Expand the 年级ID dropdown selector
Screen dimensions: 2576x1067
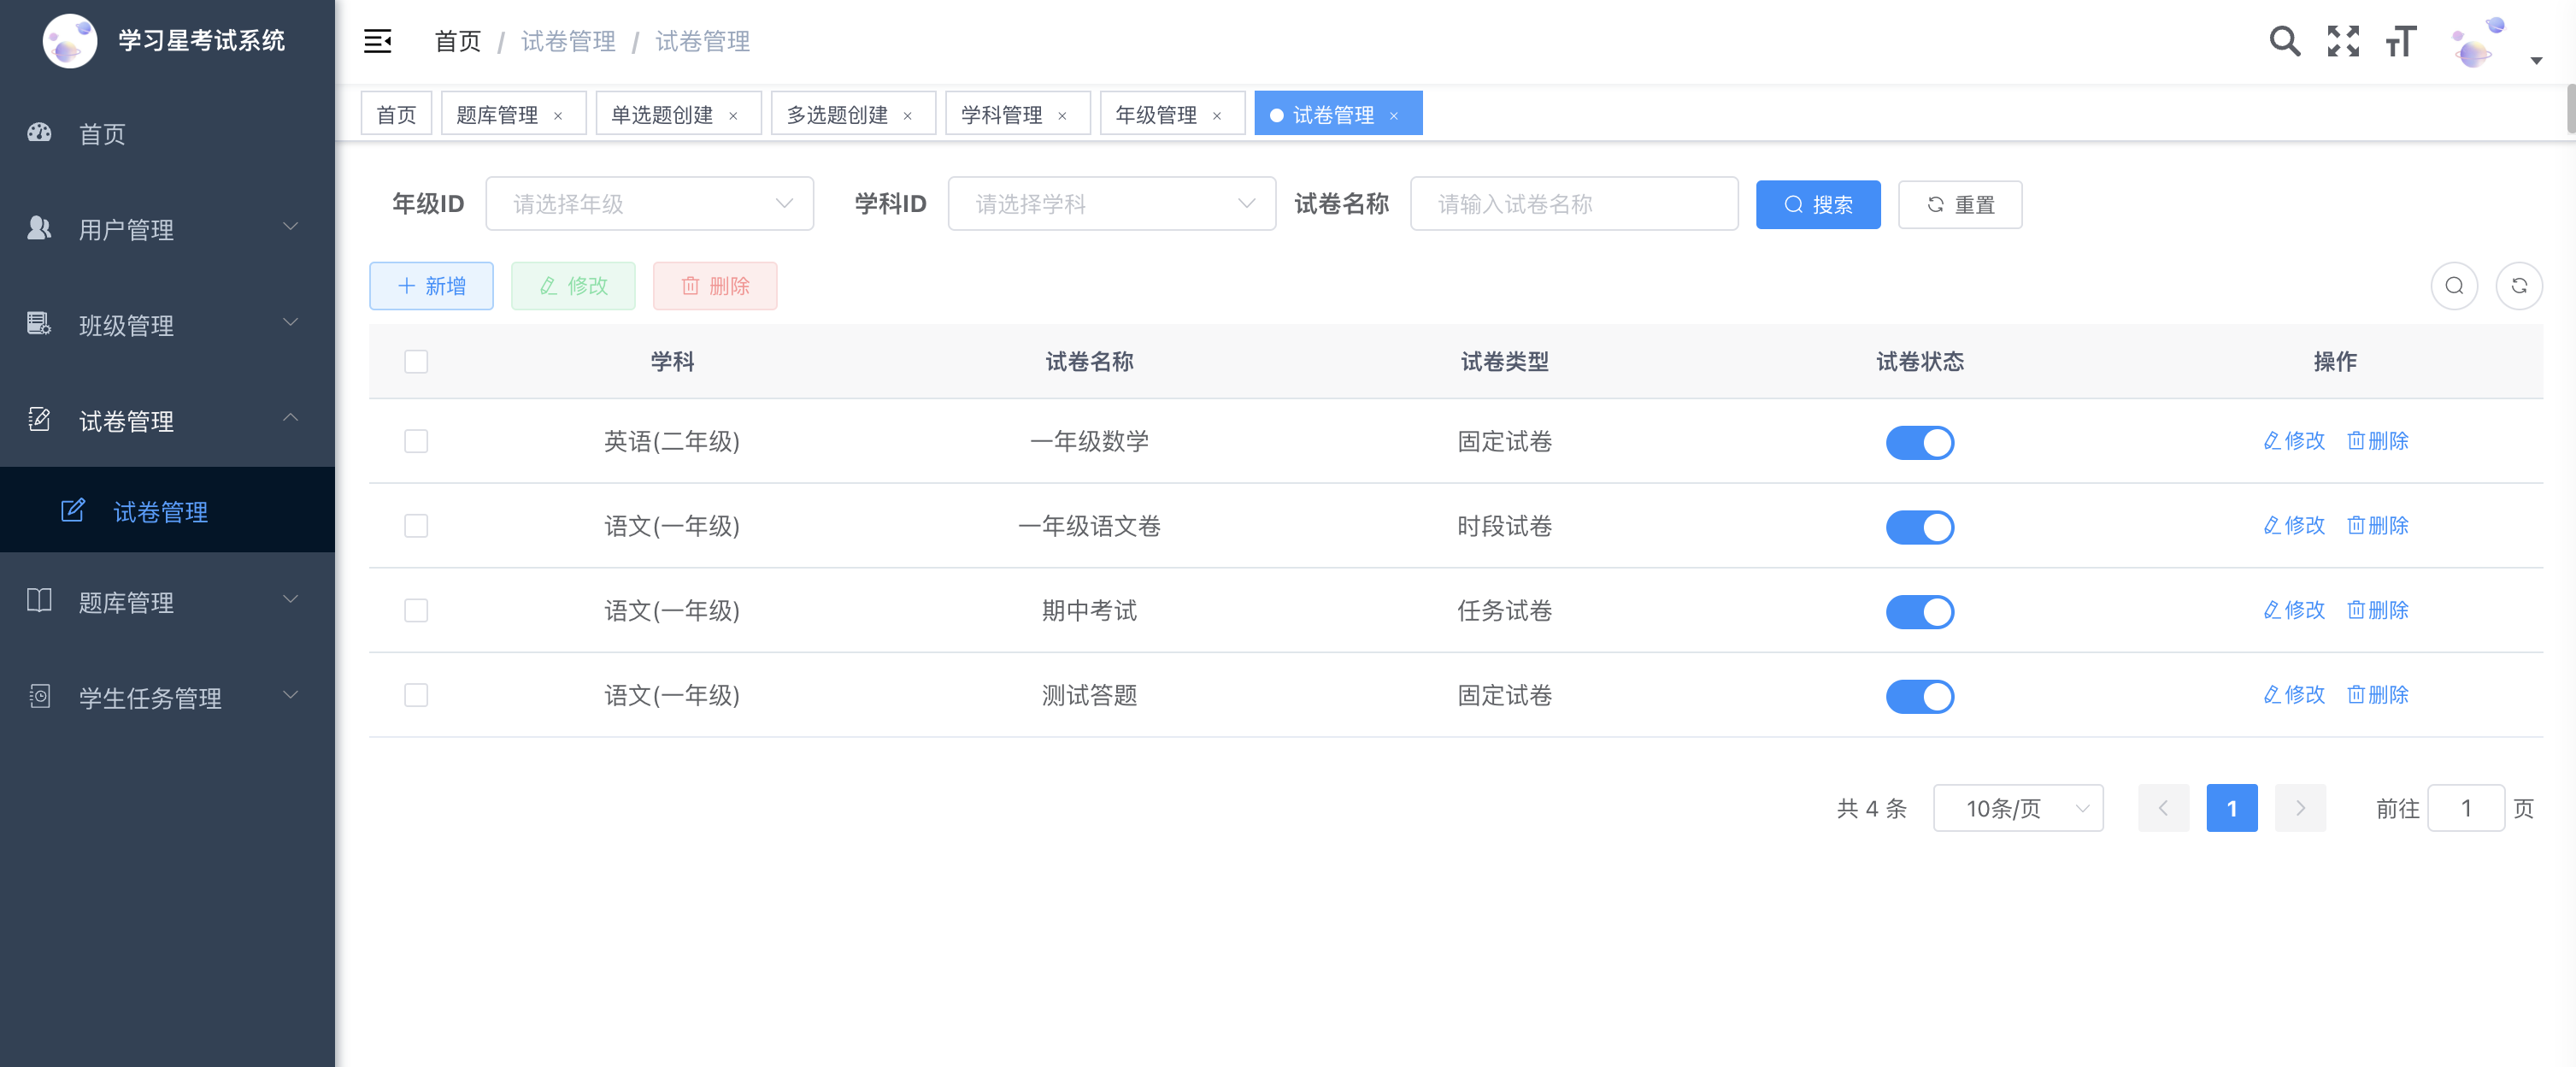650,203
